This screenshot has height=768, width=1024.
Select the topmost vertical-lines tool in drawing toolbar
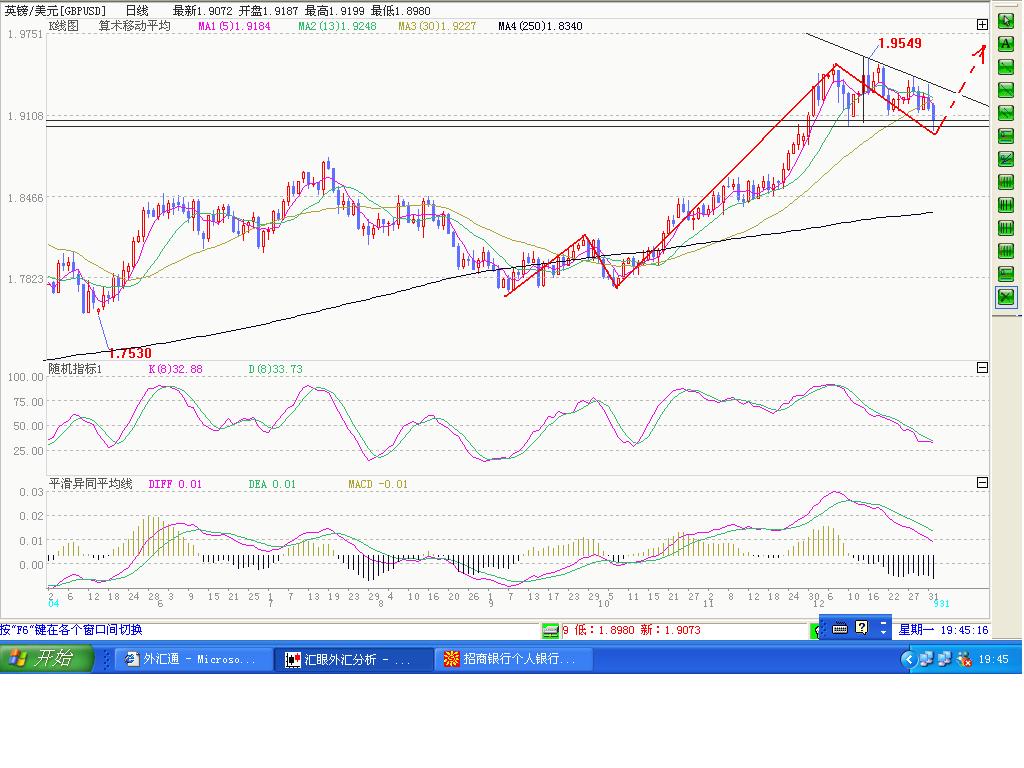coord(1005,181)
